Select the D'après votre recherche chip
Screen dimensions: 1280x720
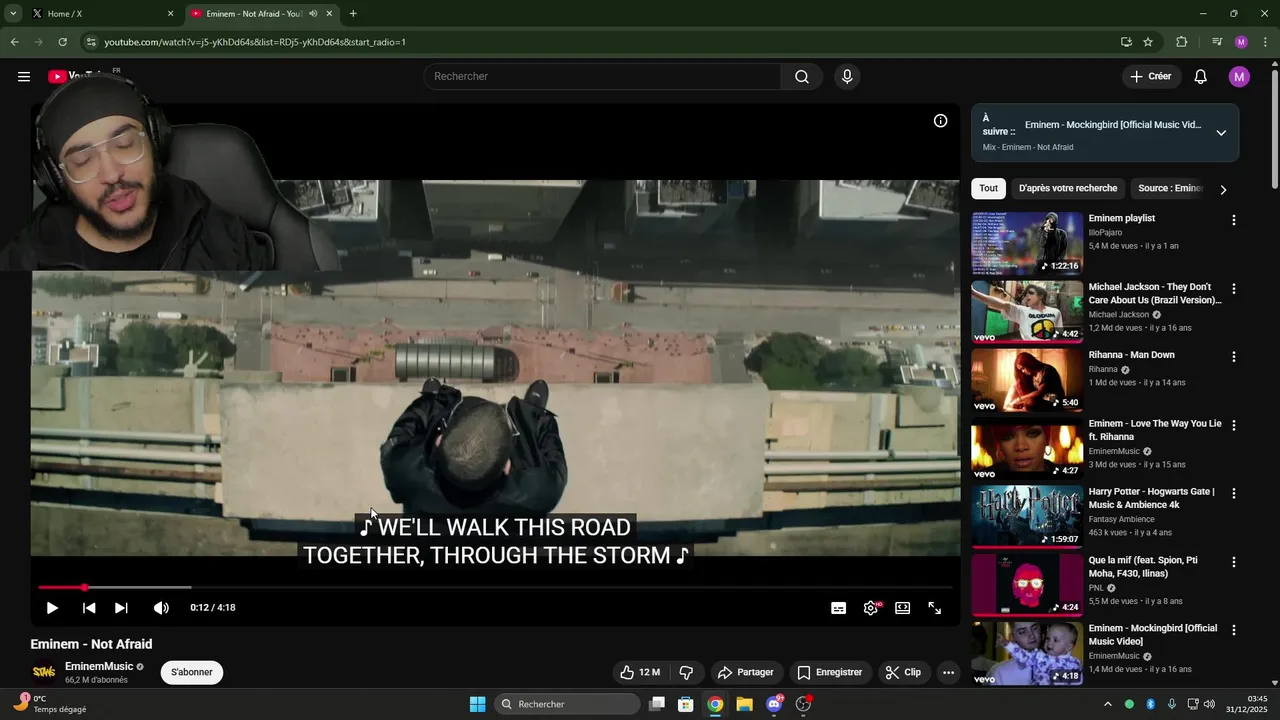point(1068,188)
